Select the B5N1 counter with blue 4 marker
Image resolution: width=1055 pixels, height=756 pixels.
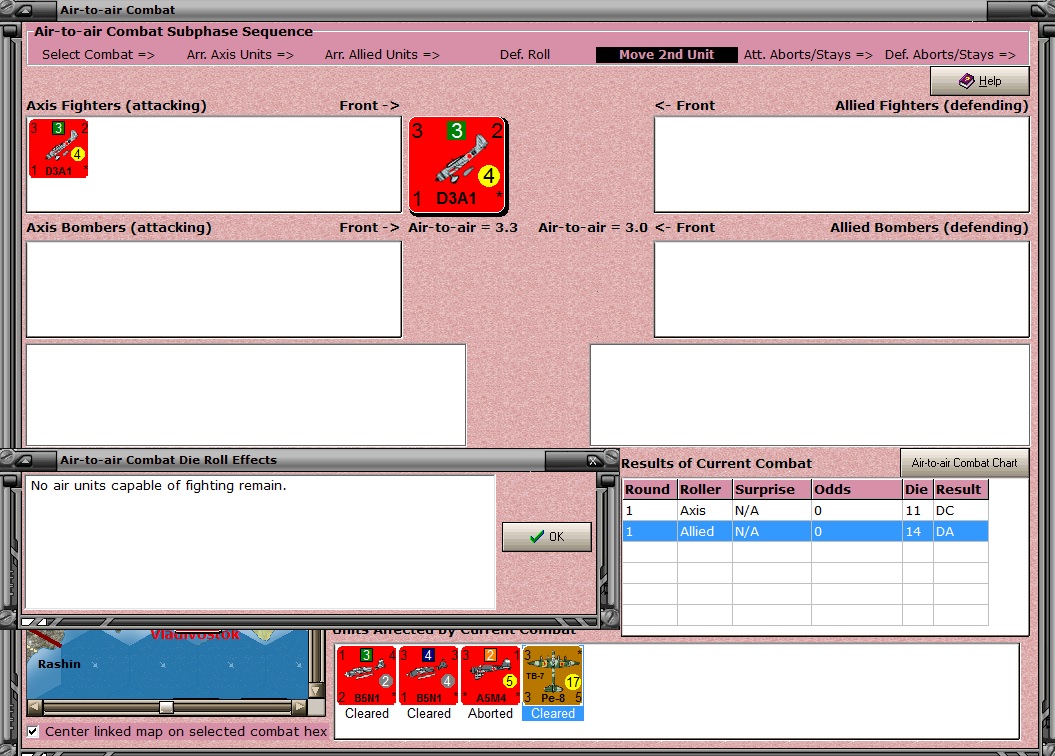coord(428,677)
